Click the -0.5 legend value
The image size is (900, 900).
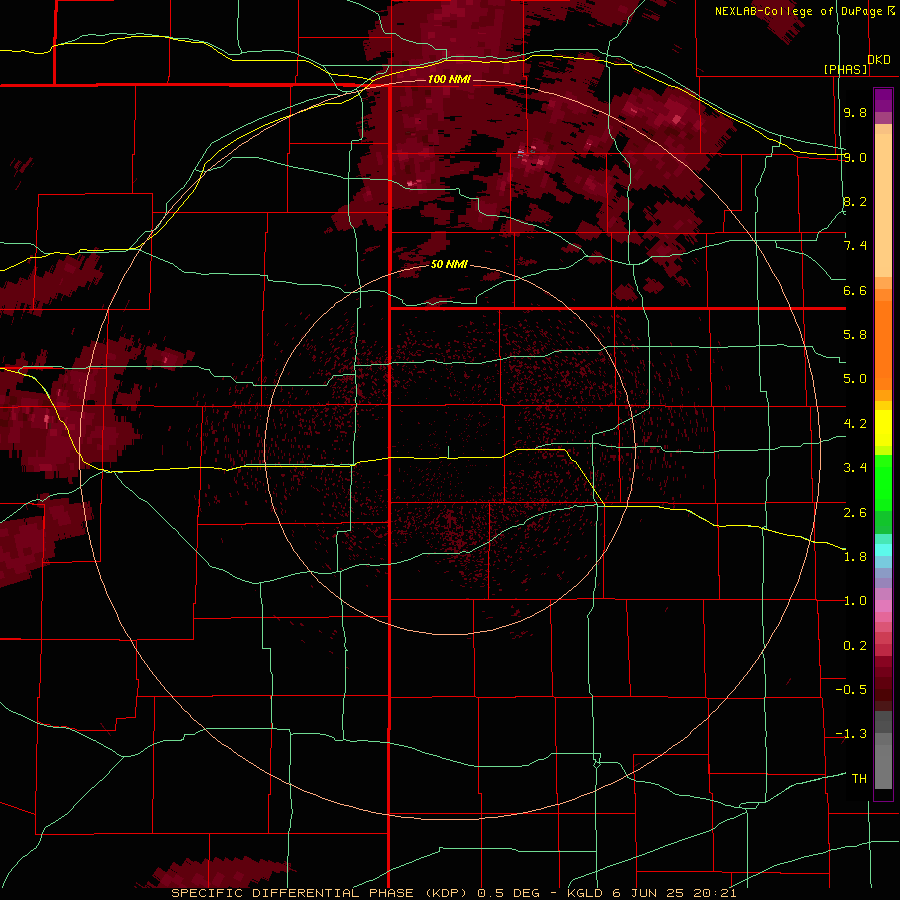point(851,690)
